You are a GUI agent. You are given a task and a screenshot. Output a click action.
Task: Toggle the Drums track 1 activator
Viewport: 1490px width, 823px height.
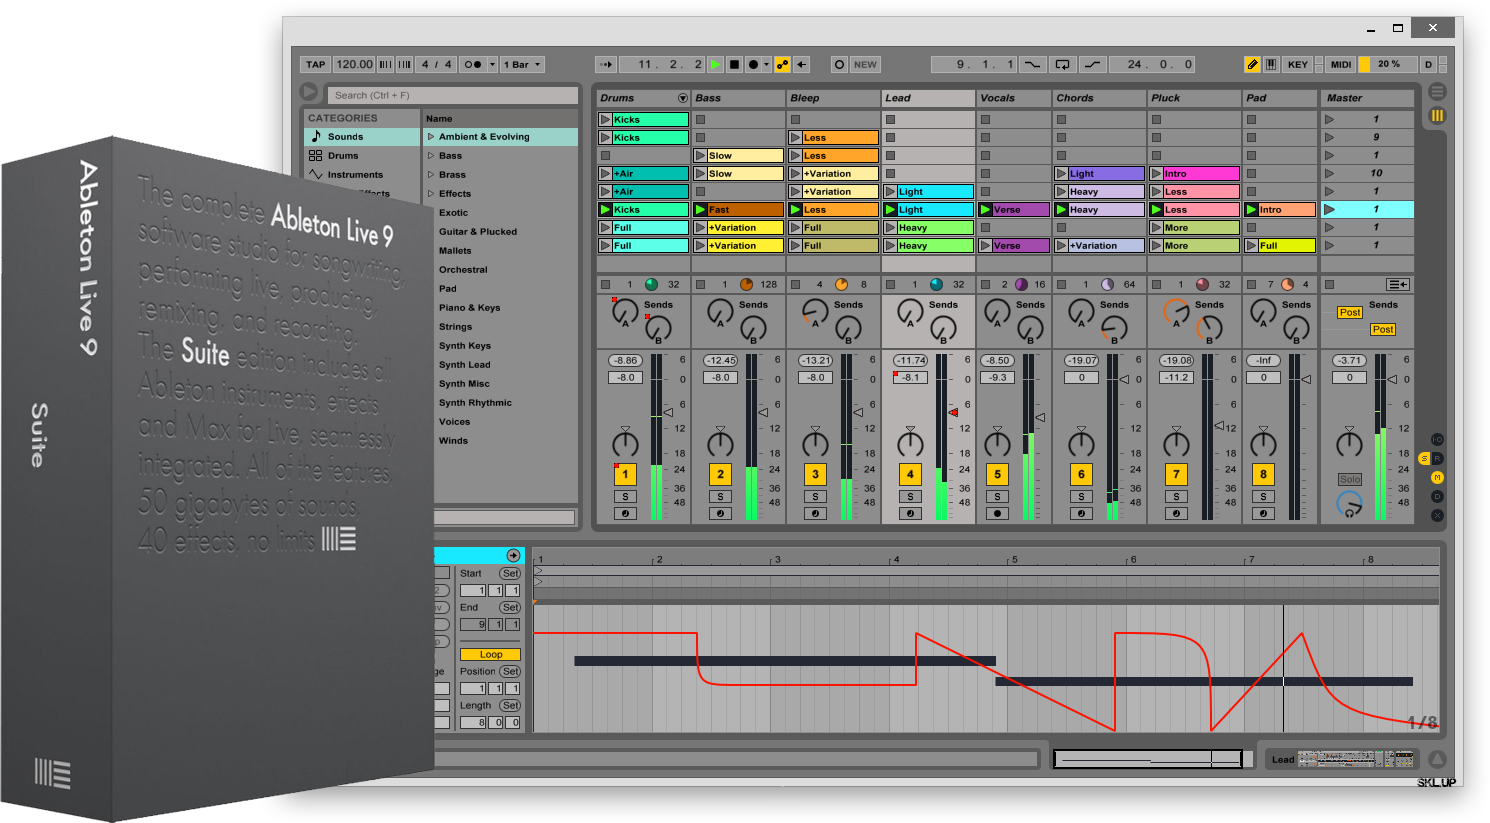coord(625,474)
